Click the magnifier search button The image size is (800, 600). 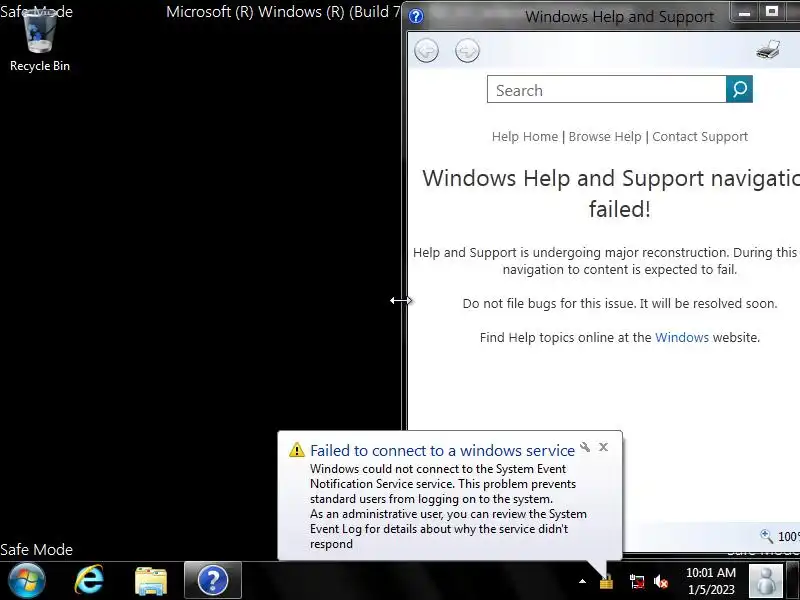739,89
